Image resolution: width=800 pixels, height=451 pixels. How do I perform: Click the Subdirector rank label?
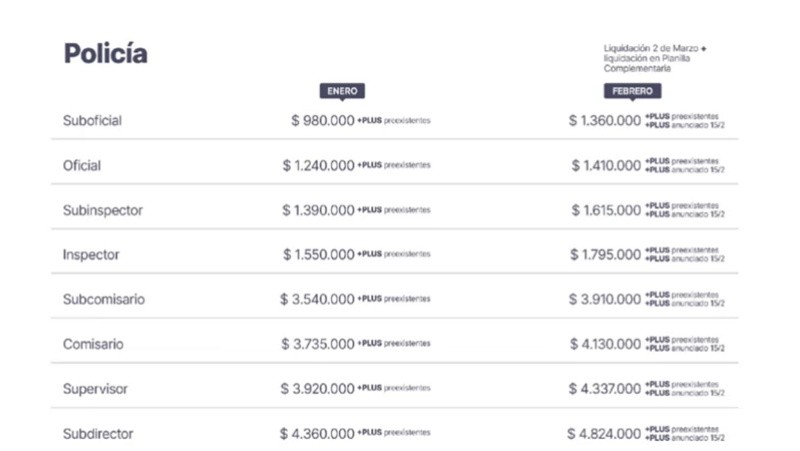pyautogui.click(x=98, y=434)
